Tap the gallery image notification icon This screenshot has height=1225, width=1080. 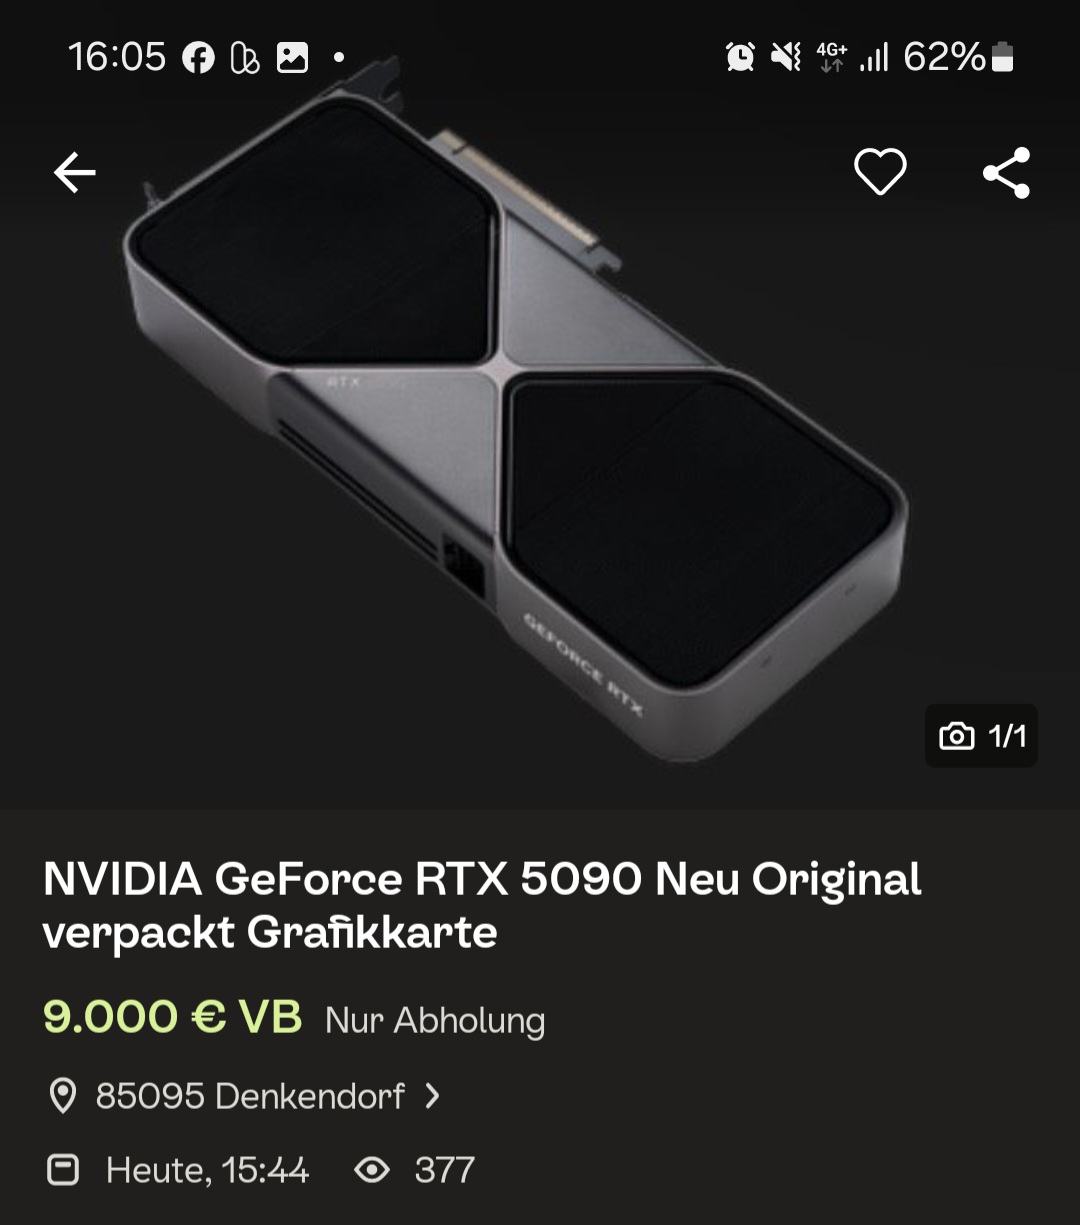pyautogui.click(x=292, y=58)
